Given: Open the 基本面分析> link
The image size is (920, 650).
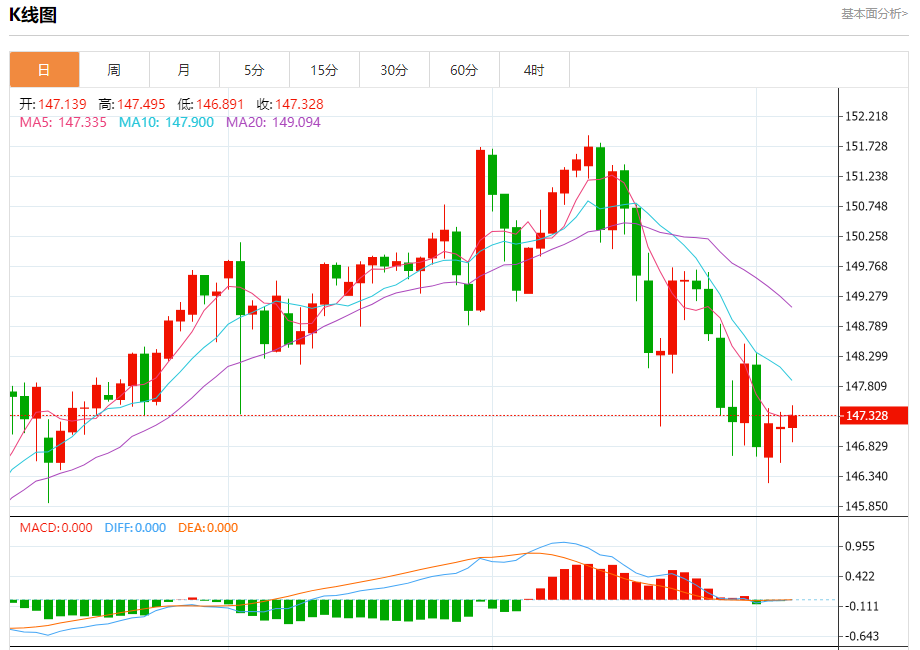Looking at the screenshot, I should pos(874,13).
